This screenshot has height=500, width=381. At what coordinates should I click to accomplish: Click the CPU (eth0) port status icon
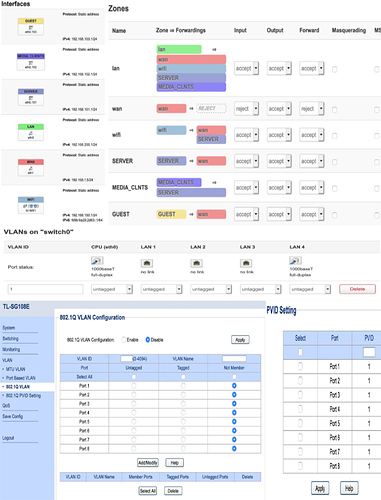[x=97, y=261]
